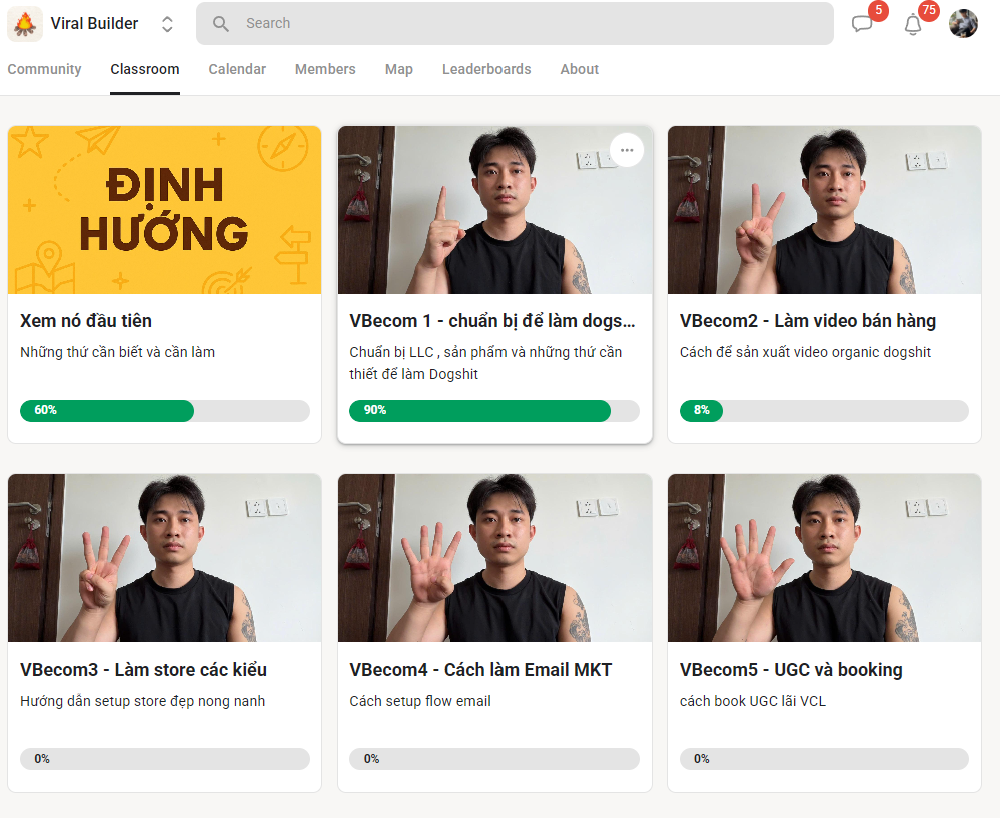
Task: Click the 60% progress bar
Action: (165, 411)
